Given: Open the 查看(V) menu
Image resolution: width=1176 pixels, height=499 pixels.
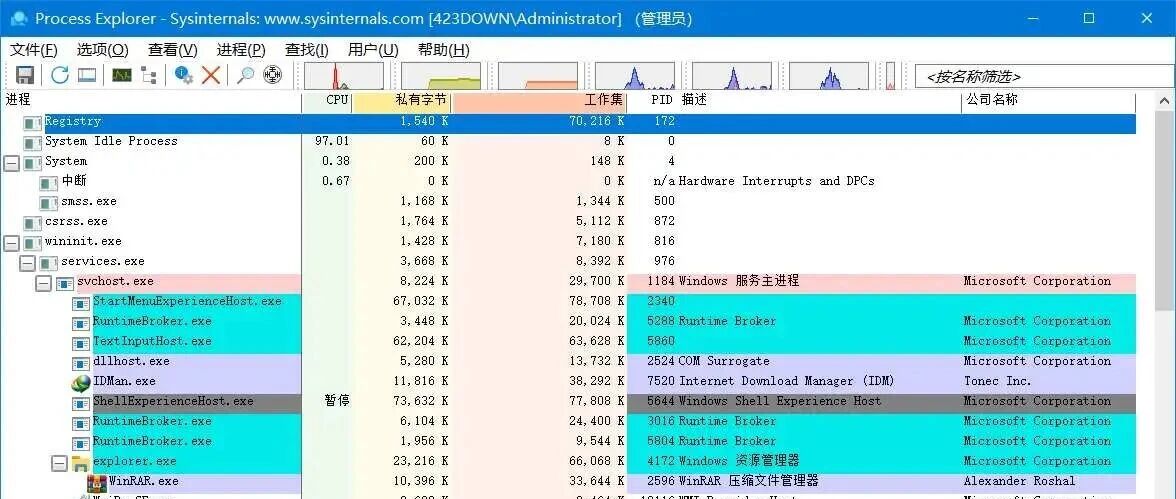Looking at the screenshot, I should point(172,50).
